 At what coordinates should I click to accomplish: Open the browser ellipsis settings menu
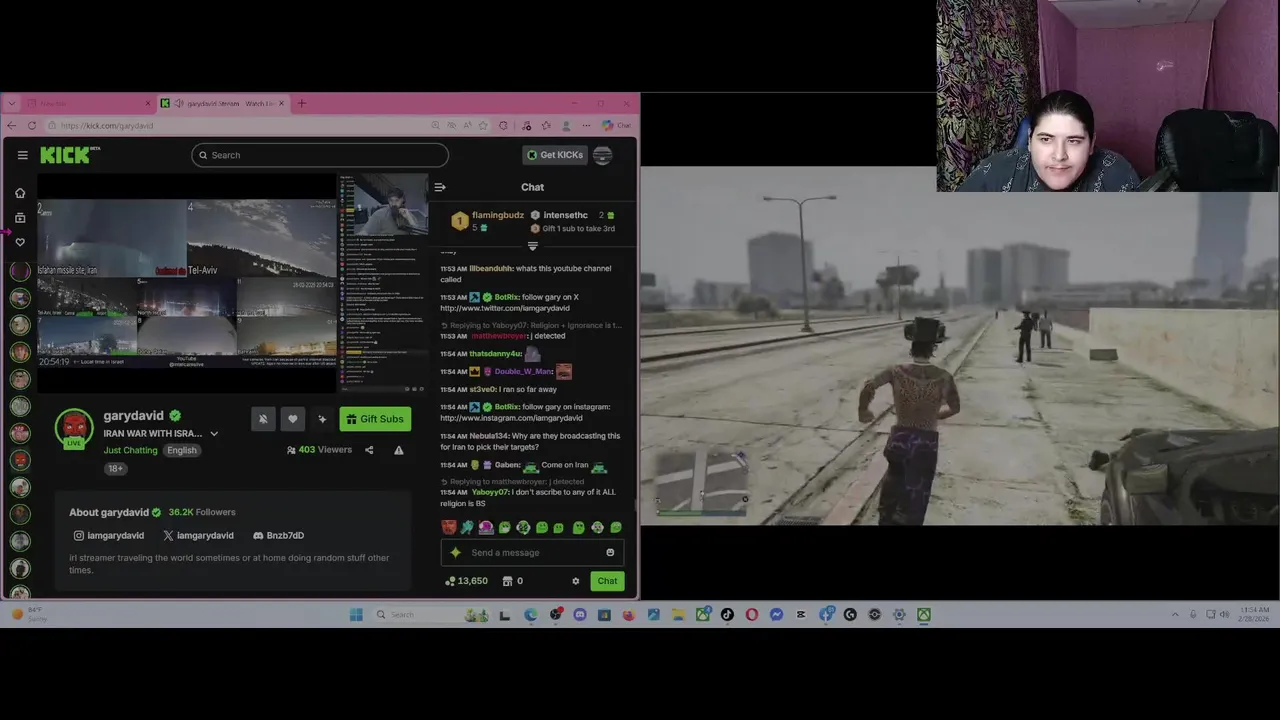[x=588, y=125]
